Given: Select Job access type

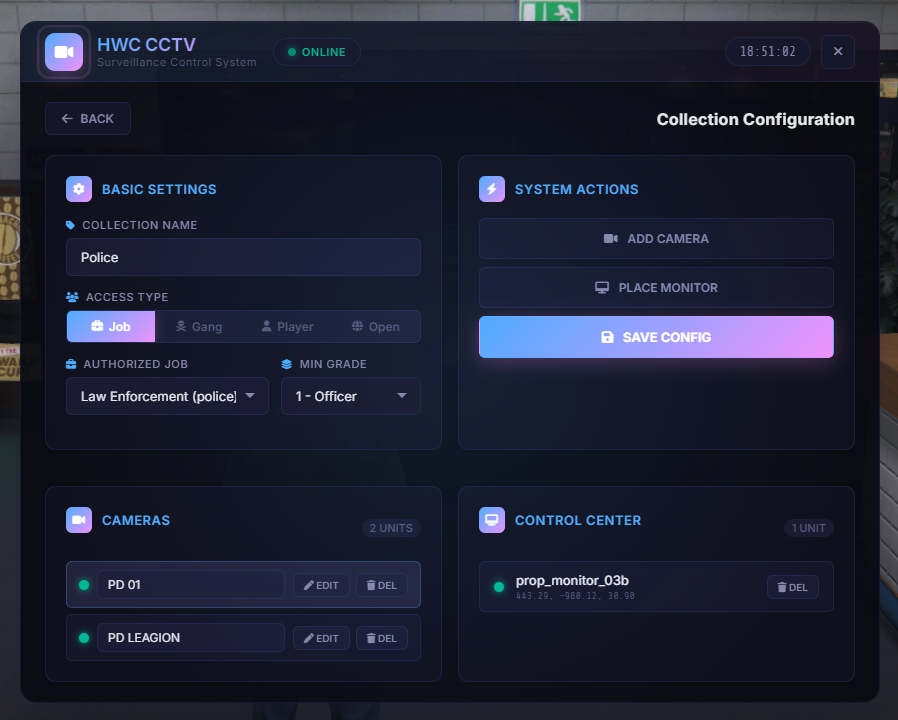Looking at the screenshot, I should tap(111, 326).
